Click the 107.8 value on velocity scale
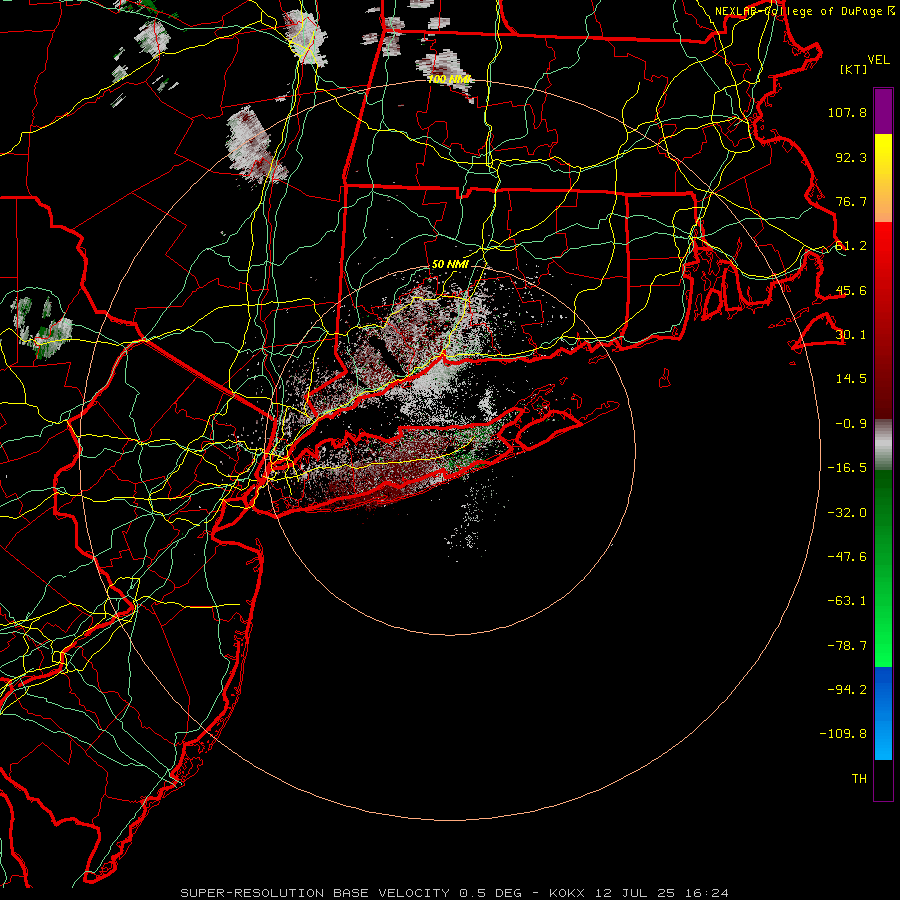 click(847, 112)
